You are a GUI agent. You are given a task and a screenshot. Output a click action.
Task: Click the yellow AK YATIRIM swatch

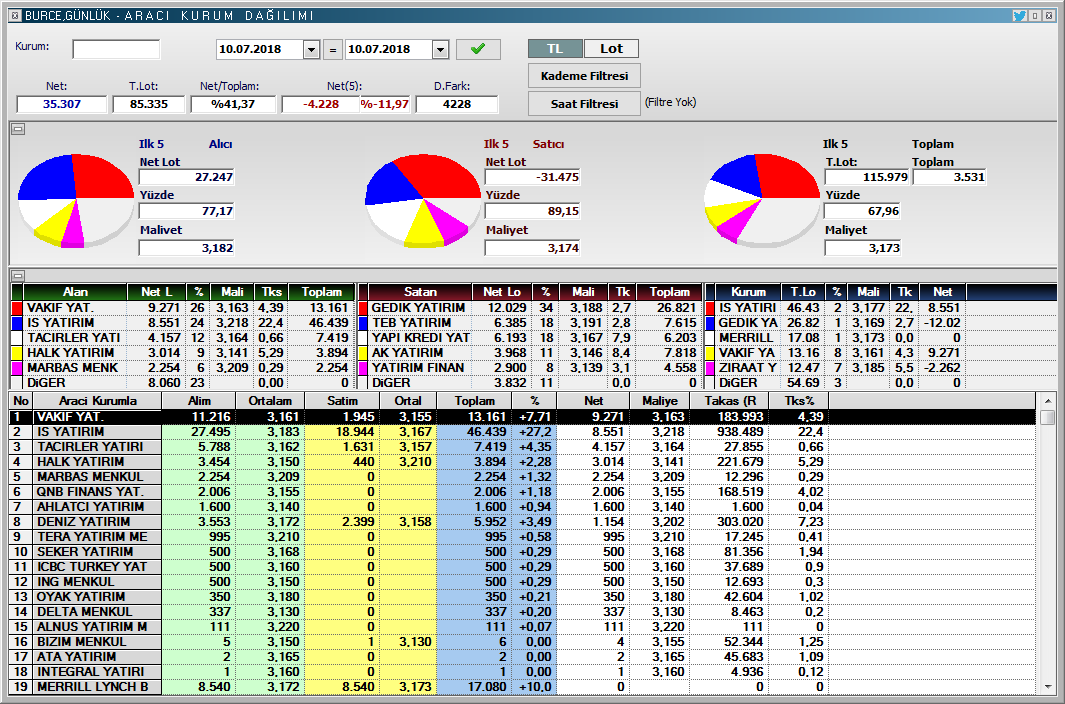pyautogui.click(x=363, y=353)
